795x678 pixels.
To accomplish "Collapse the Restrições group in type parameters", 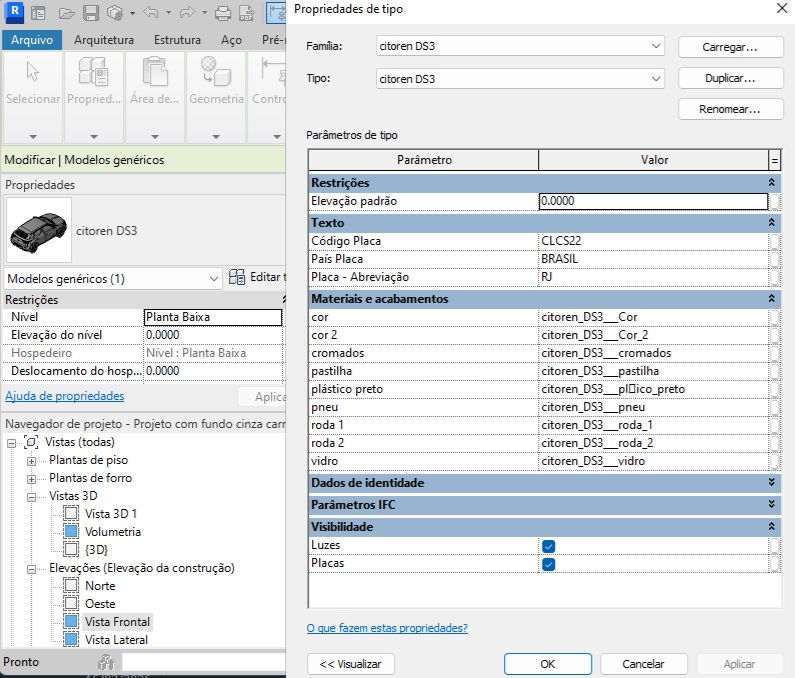I will [x=771, y=182].
